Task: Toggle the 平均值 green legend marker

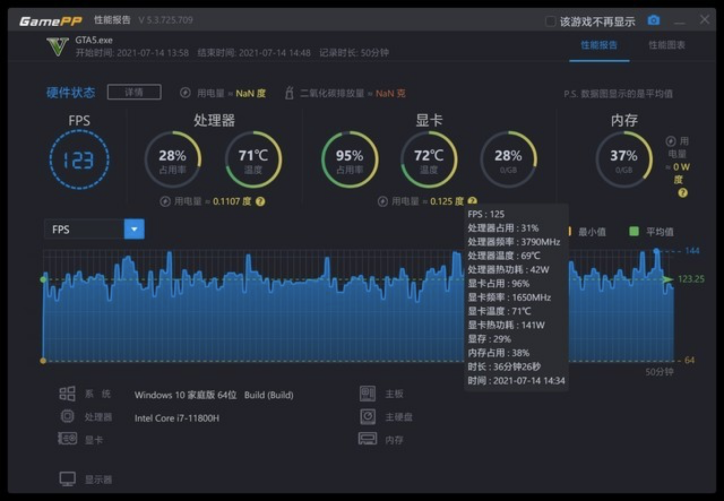Action: [633, 232]
